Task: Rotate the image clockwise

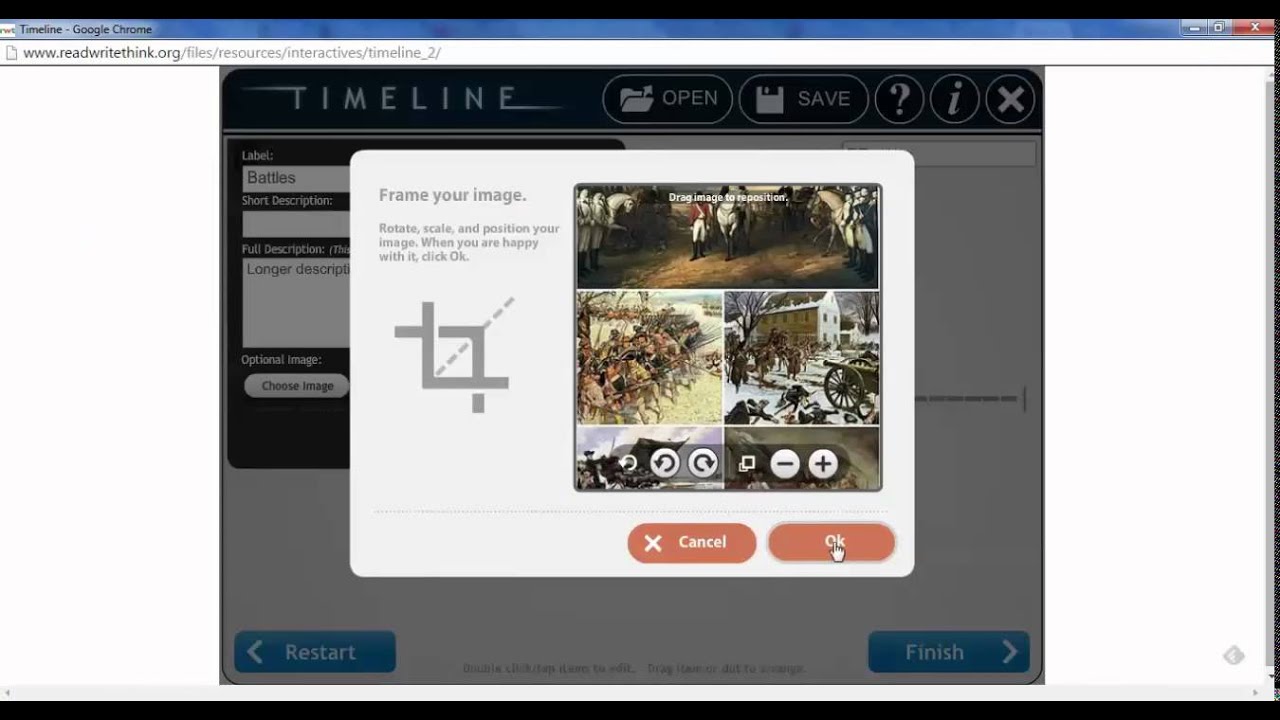Action: (703, 463)
